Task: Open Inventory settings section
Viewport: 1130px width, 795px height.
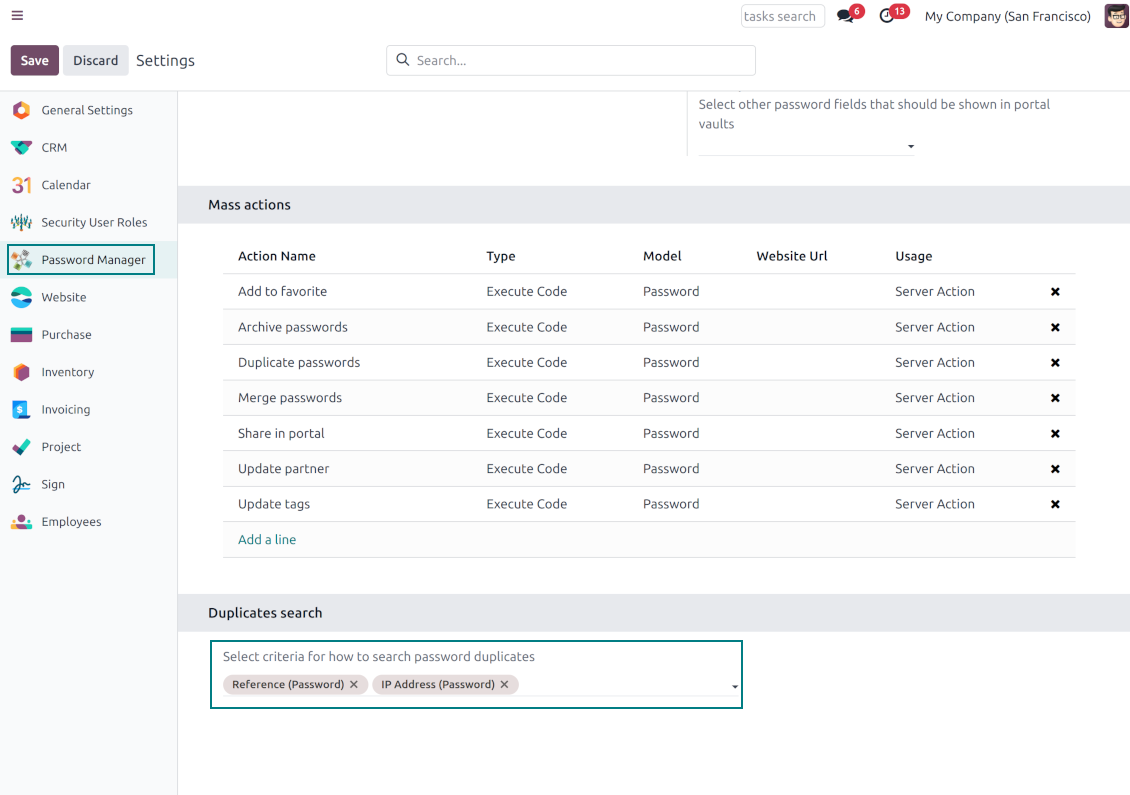Action: tap(68, 372)
